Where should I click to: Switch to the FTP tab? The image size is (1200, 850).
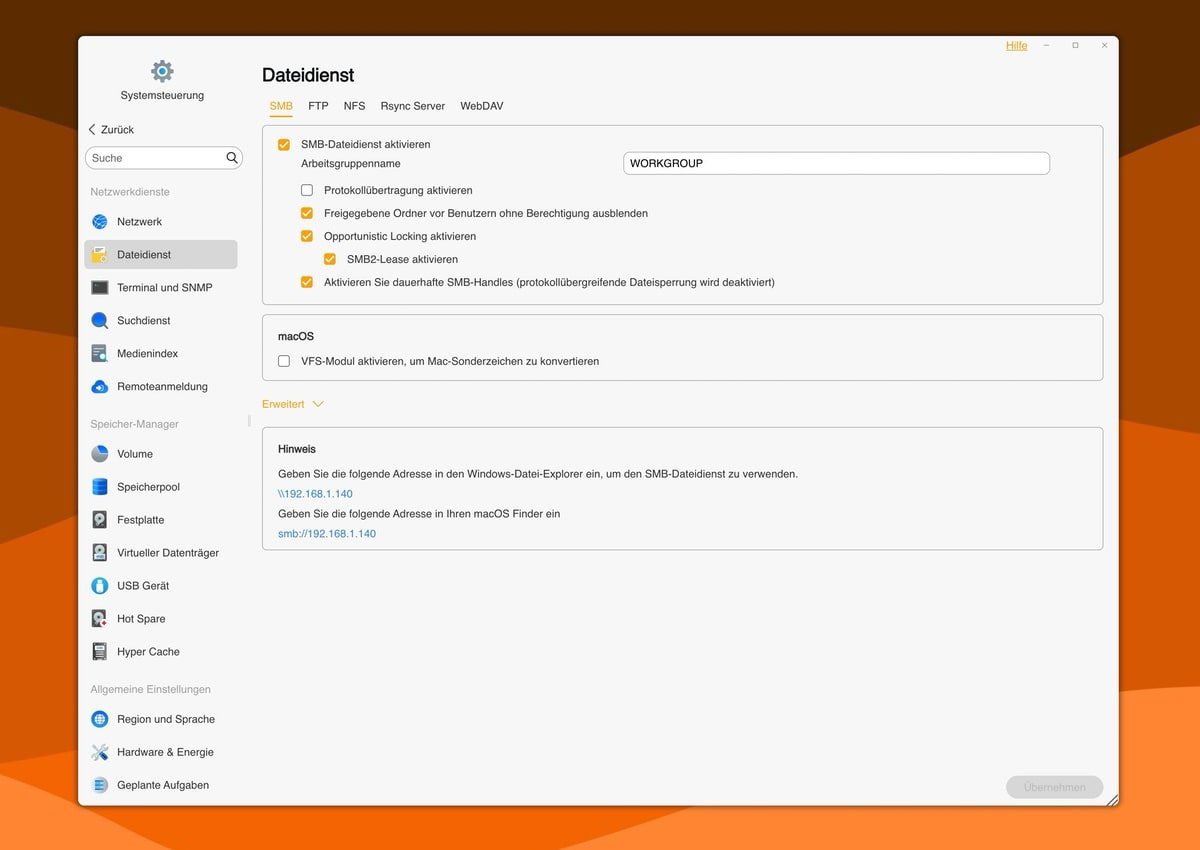(x=318, y=106)
